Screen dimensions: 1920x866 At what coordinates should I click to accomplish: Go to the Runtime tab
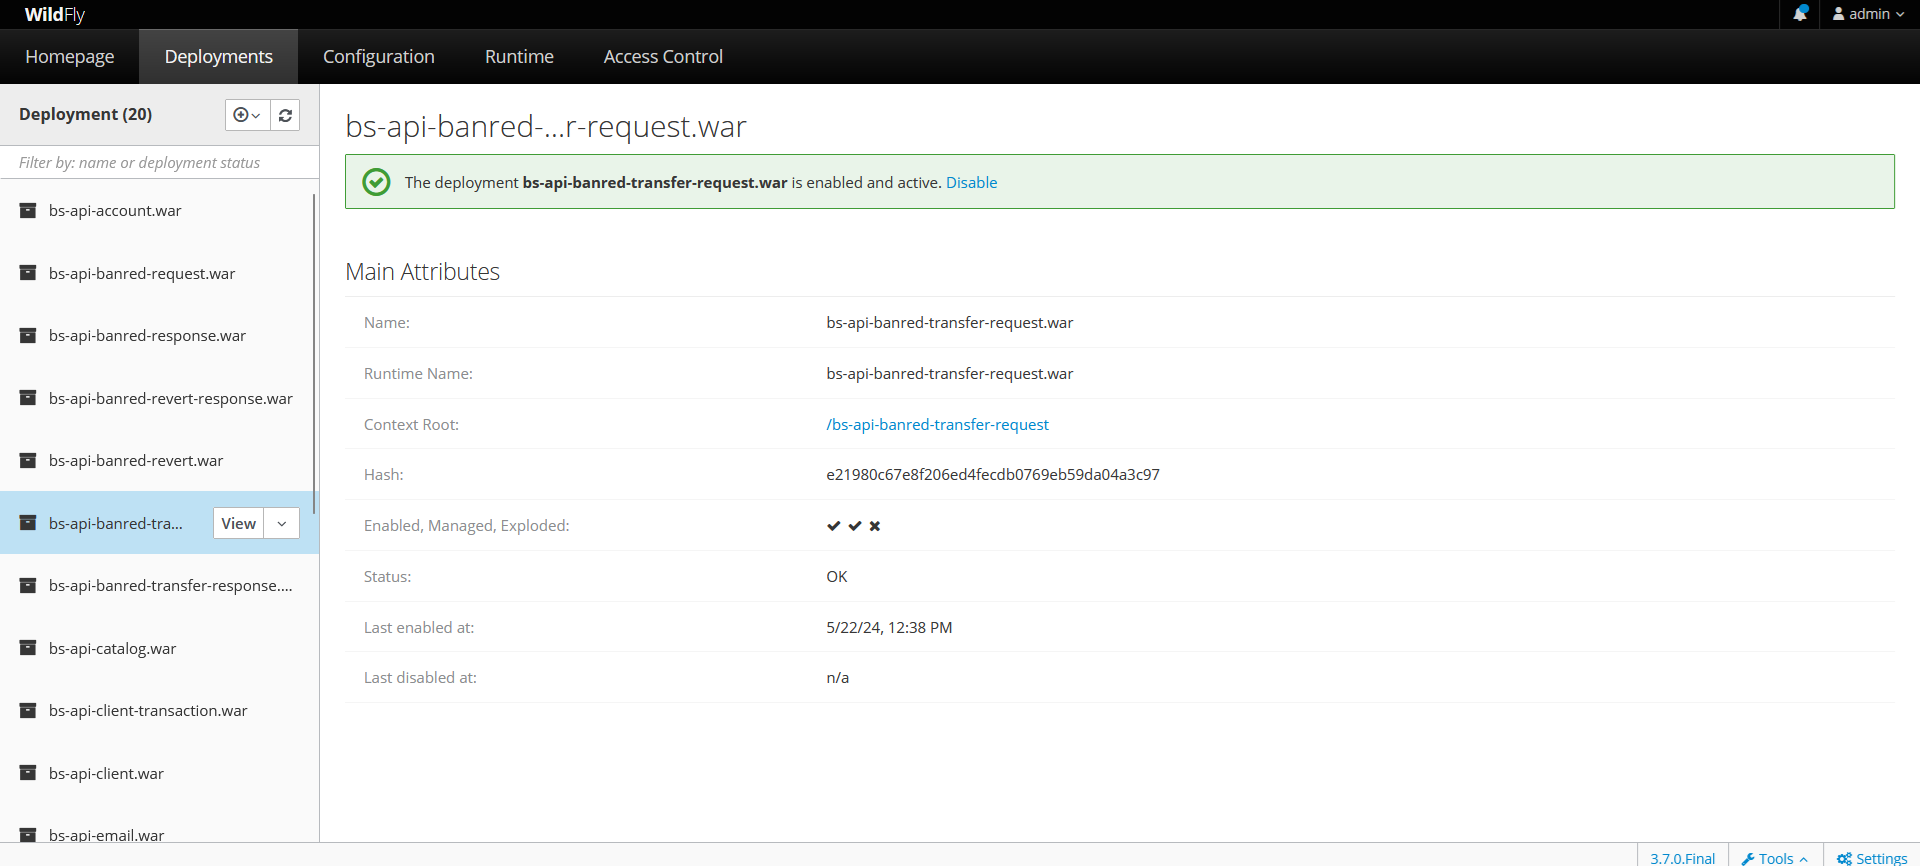pyautogui.click(x=519, y=57)
